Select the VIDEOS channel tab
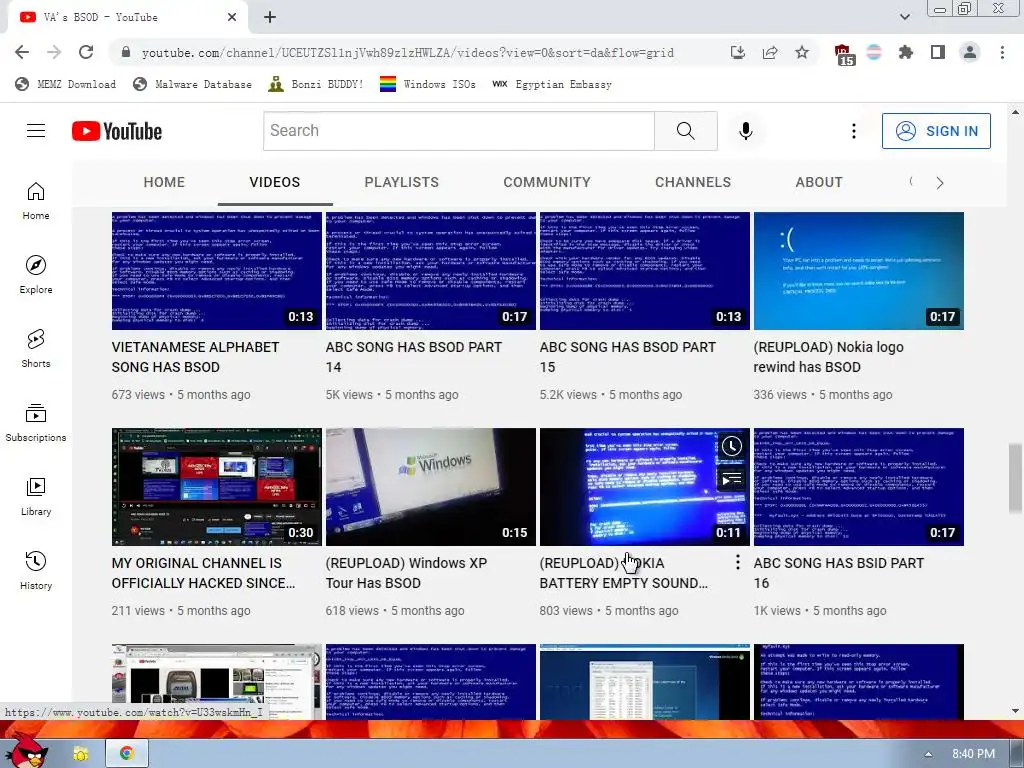1024x768 pixels. (x=275, y=182)
